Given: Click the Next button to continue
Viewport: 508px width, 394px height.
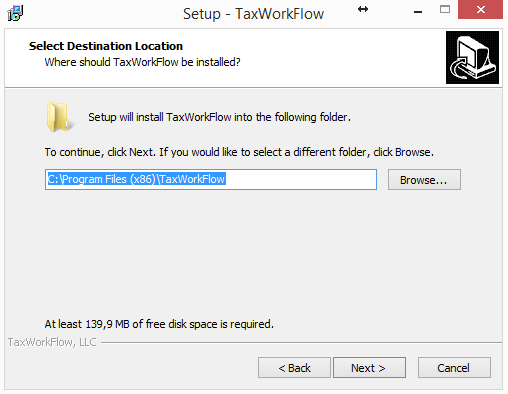Looking at the screenshot, I should [x=369, y=368].
